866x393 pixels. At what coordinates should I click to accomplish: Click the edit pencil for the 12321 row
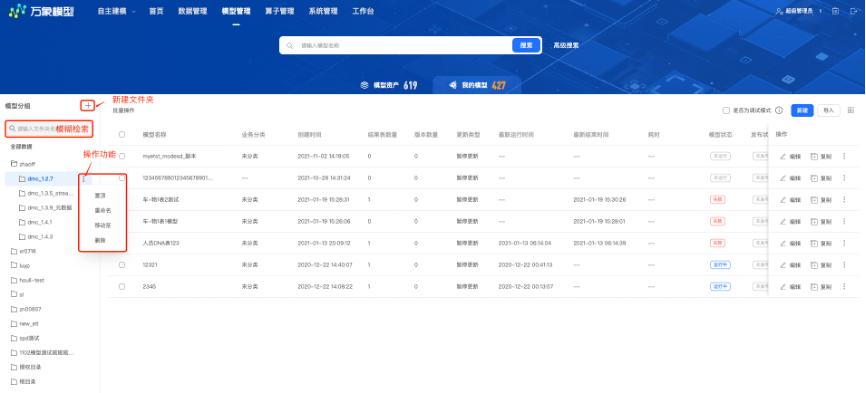click(783, 265)
